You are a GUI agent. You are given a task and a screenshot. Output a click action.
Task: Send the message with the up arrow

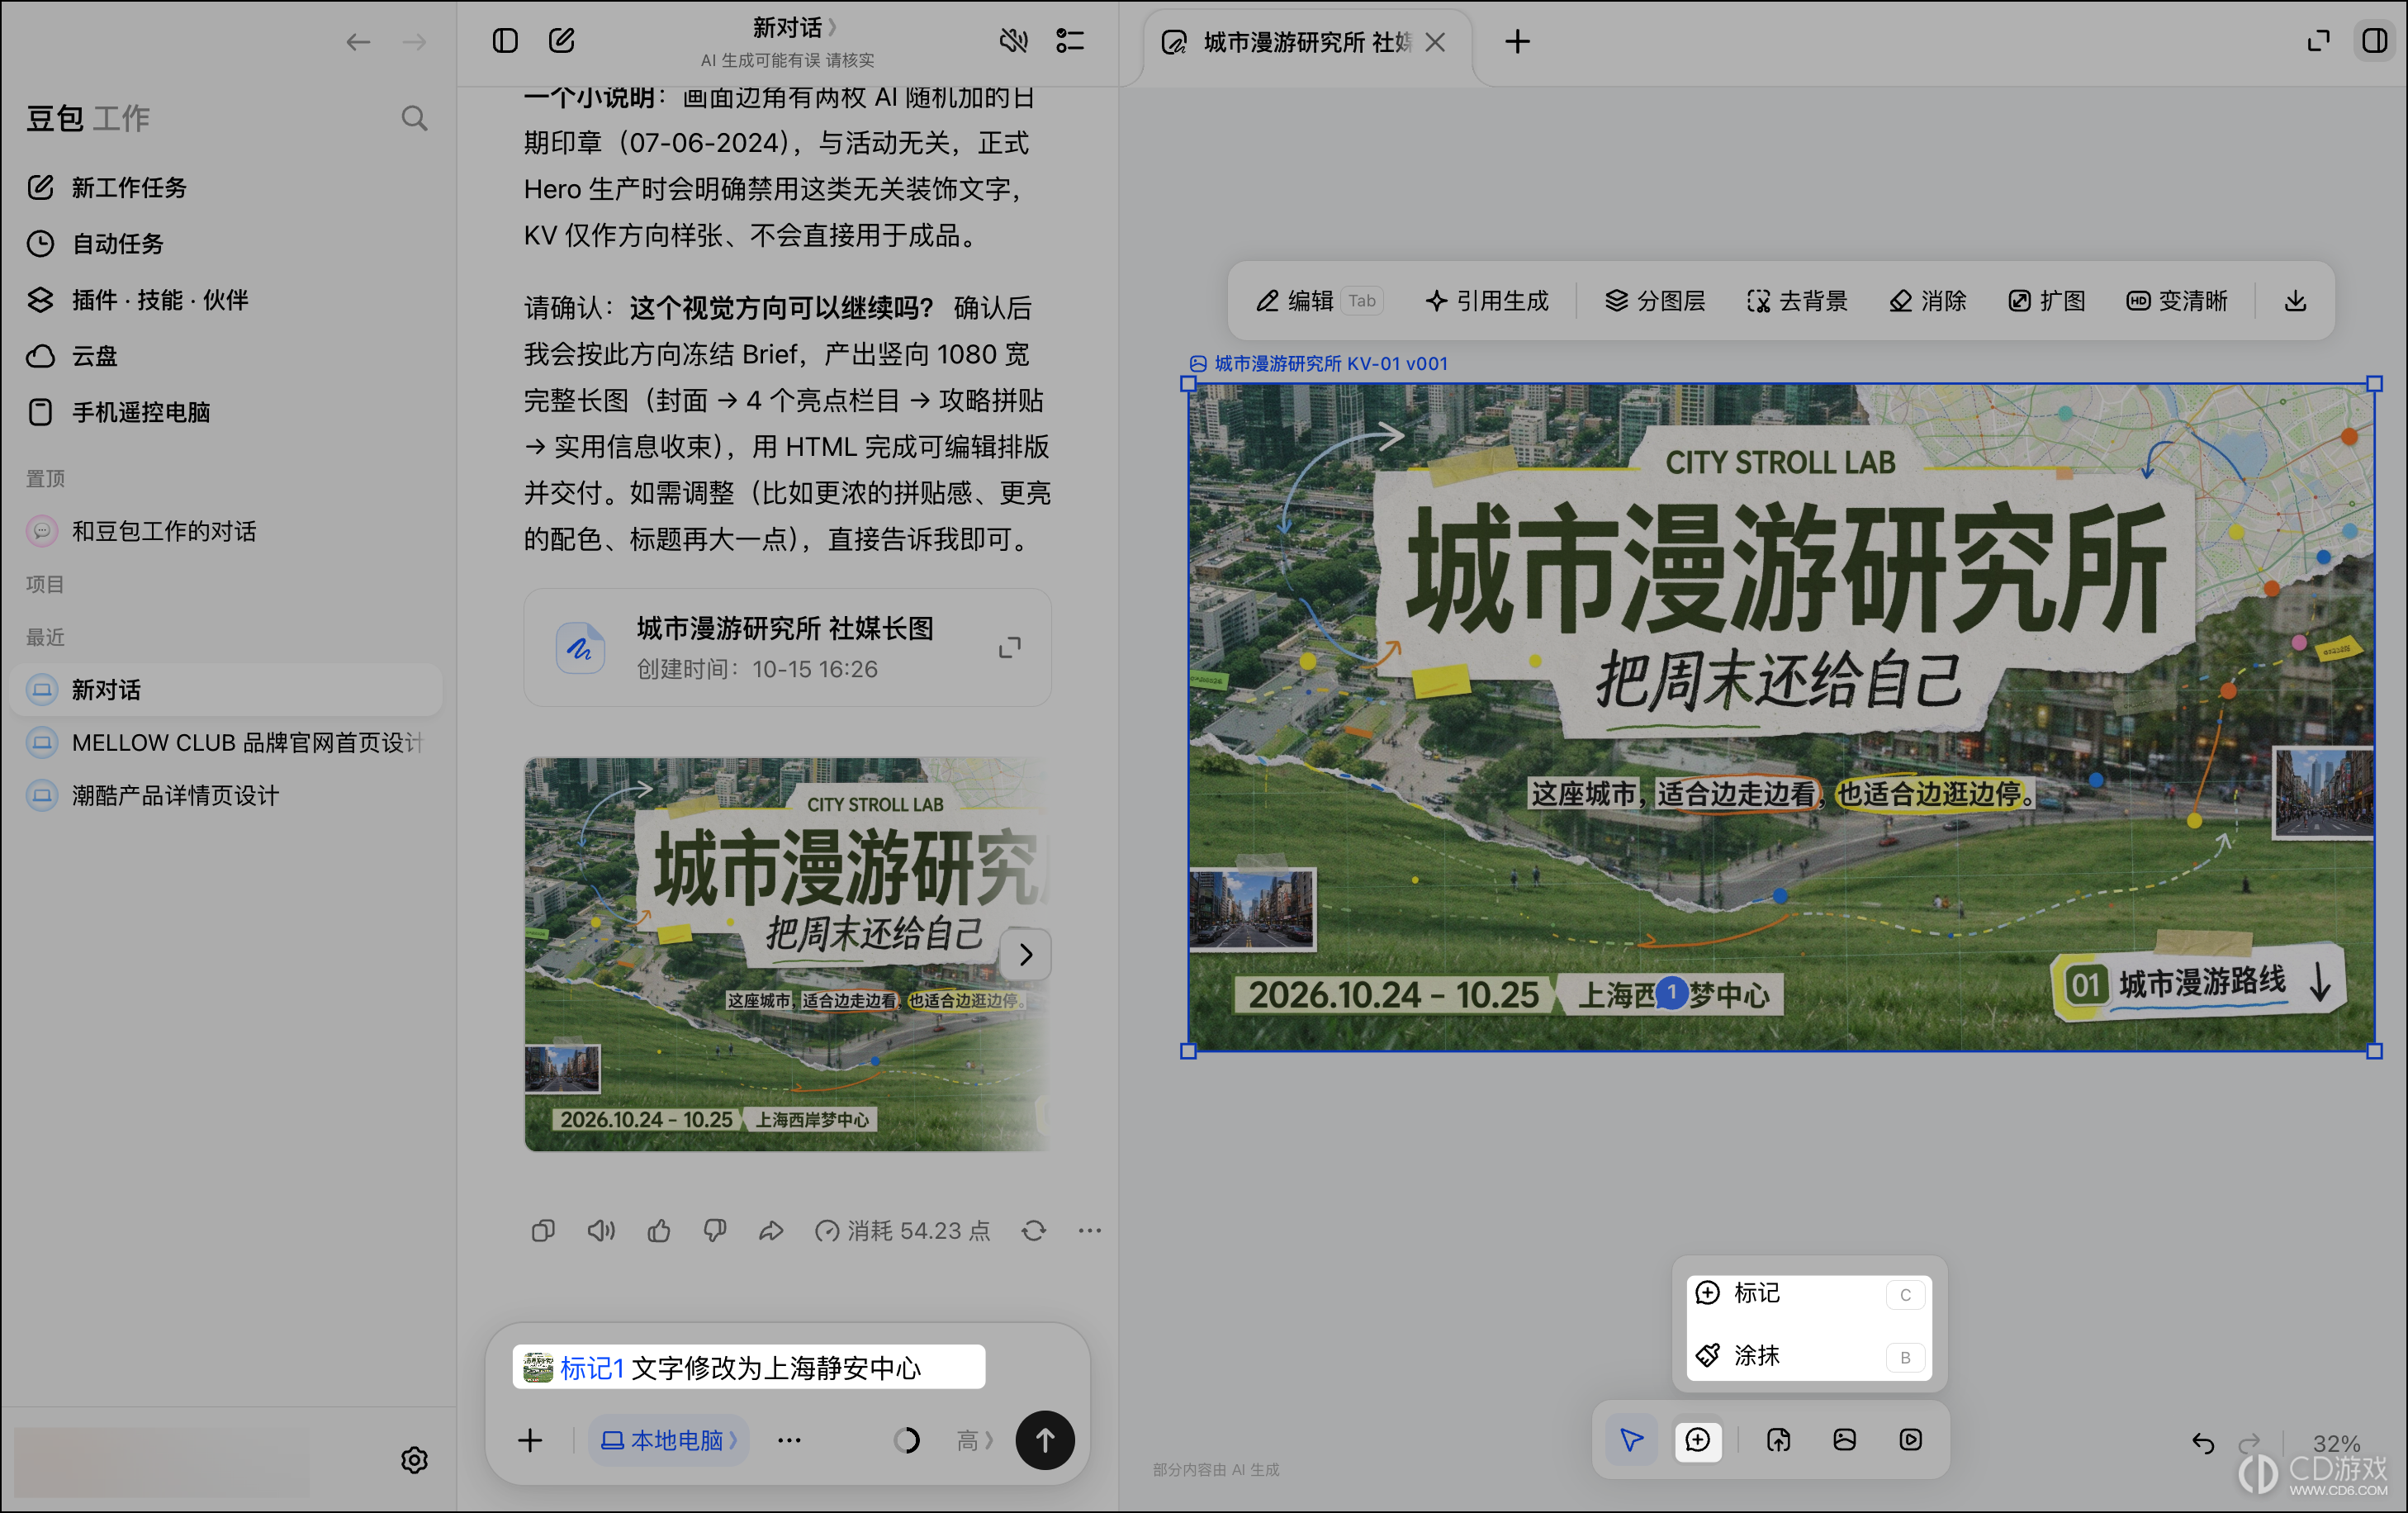pyautogui.click(x=1044, y=1440)
